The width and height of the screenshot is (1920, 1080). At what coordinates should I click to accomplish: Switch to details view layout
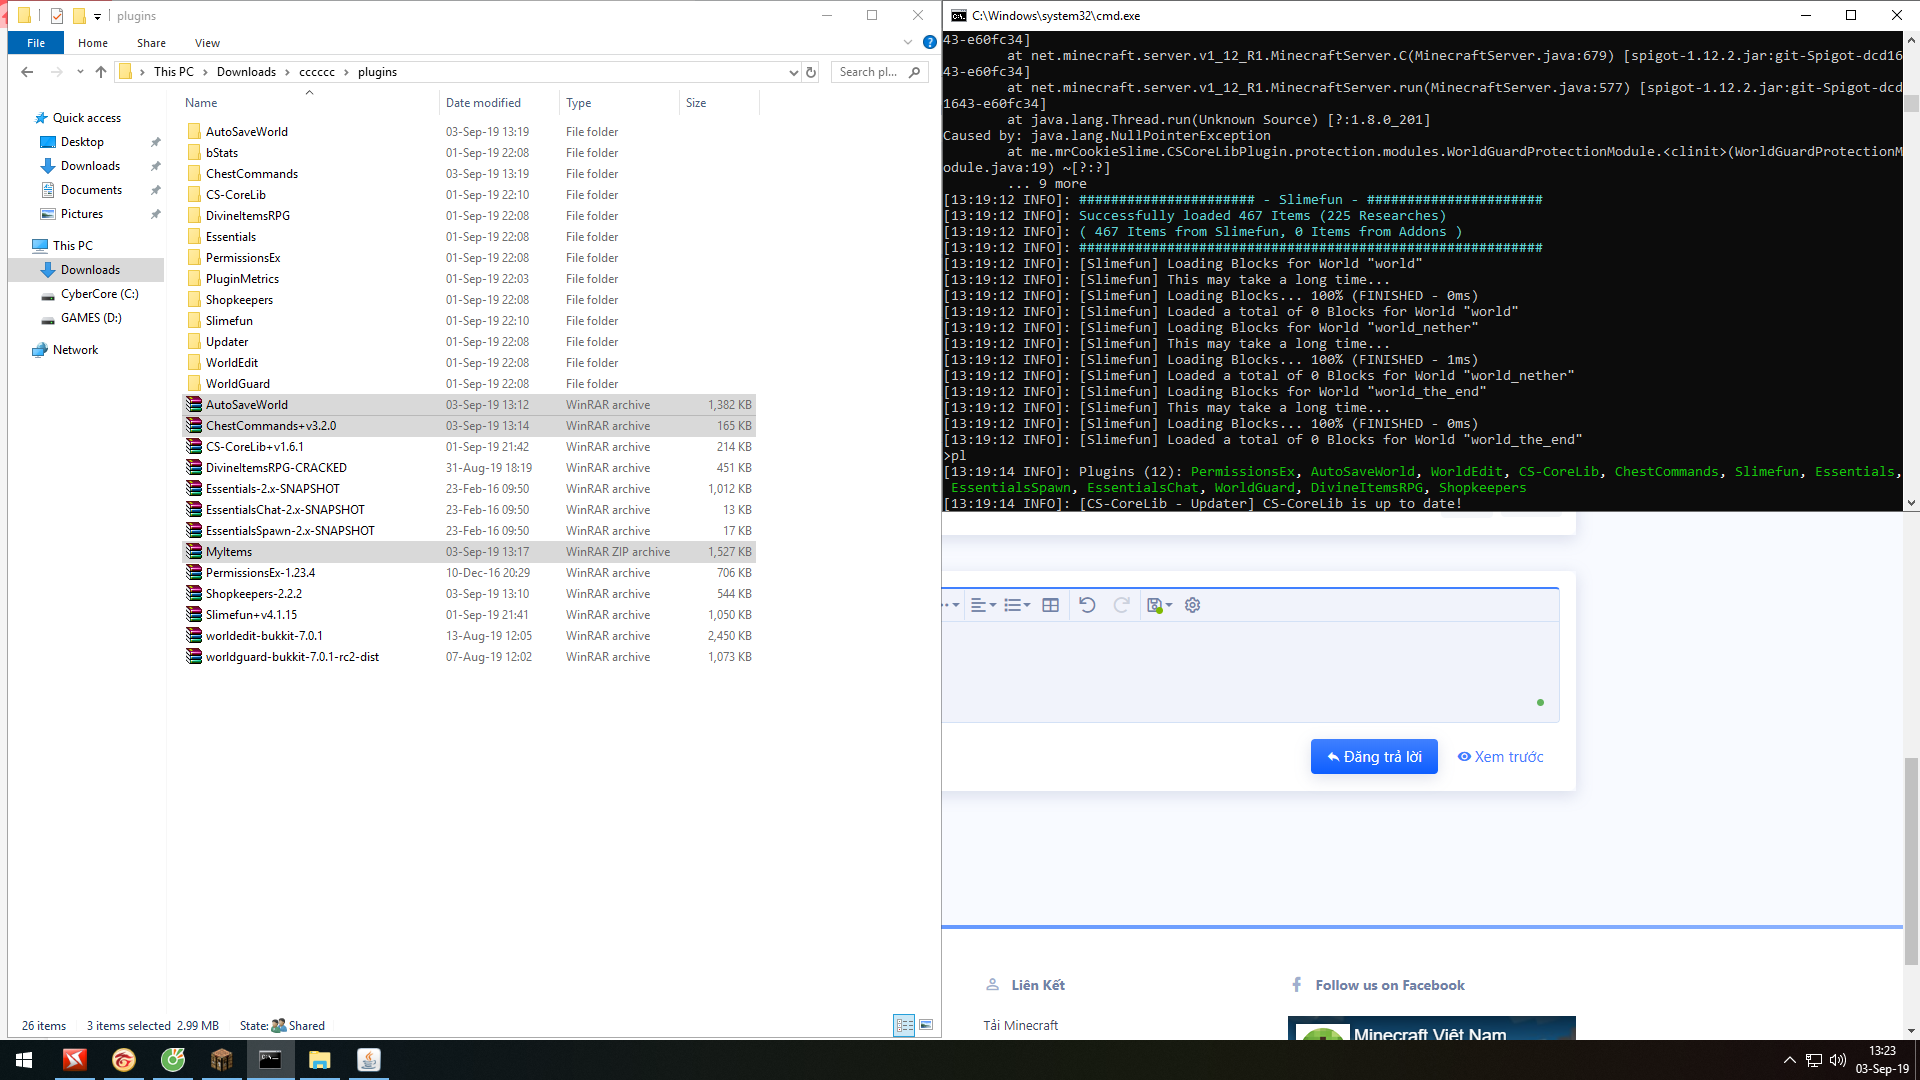(x=904, y=1025)
